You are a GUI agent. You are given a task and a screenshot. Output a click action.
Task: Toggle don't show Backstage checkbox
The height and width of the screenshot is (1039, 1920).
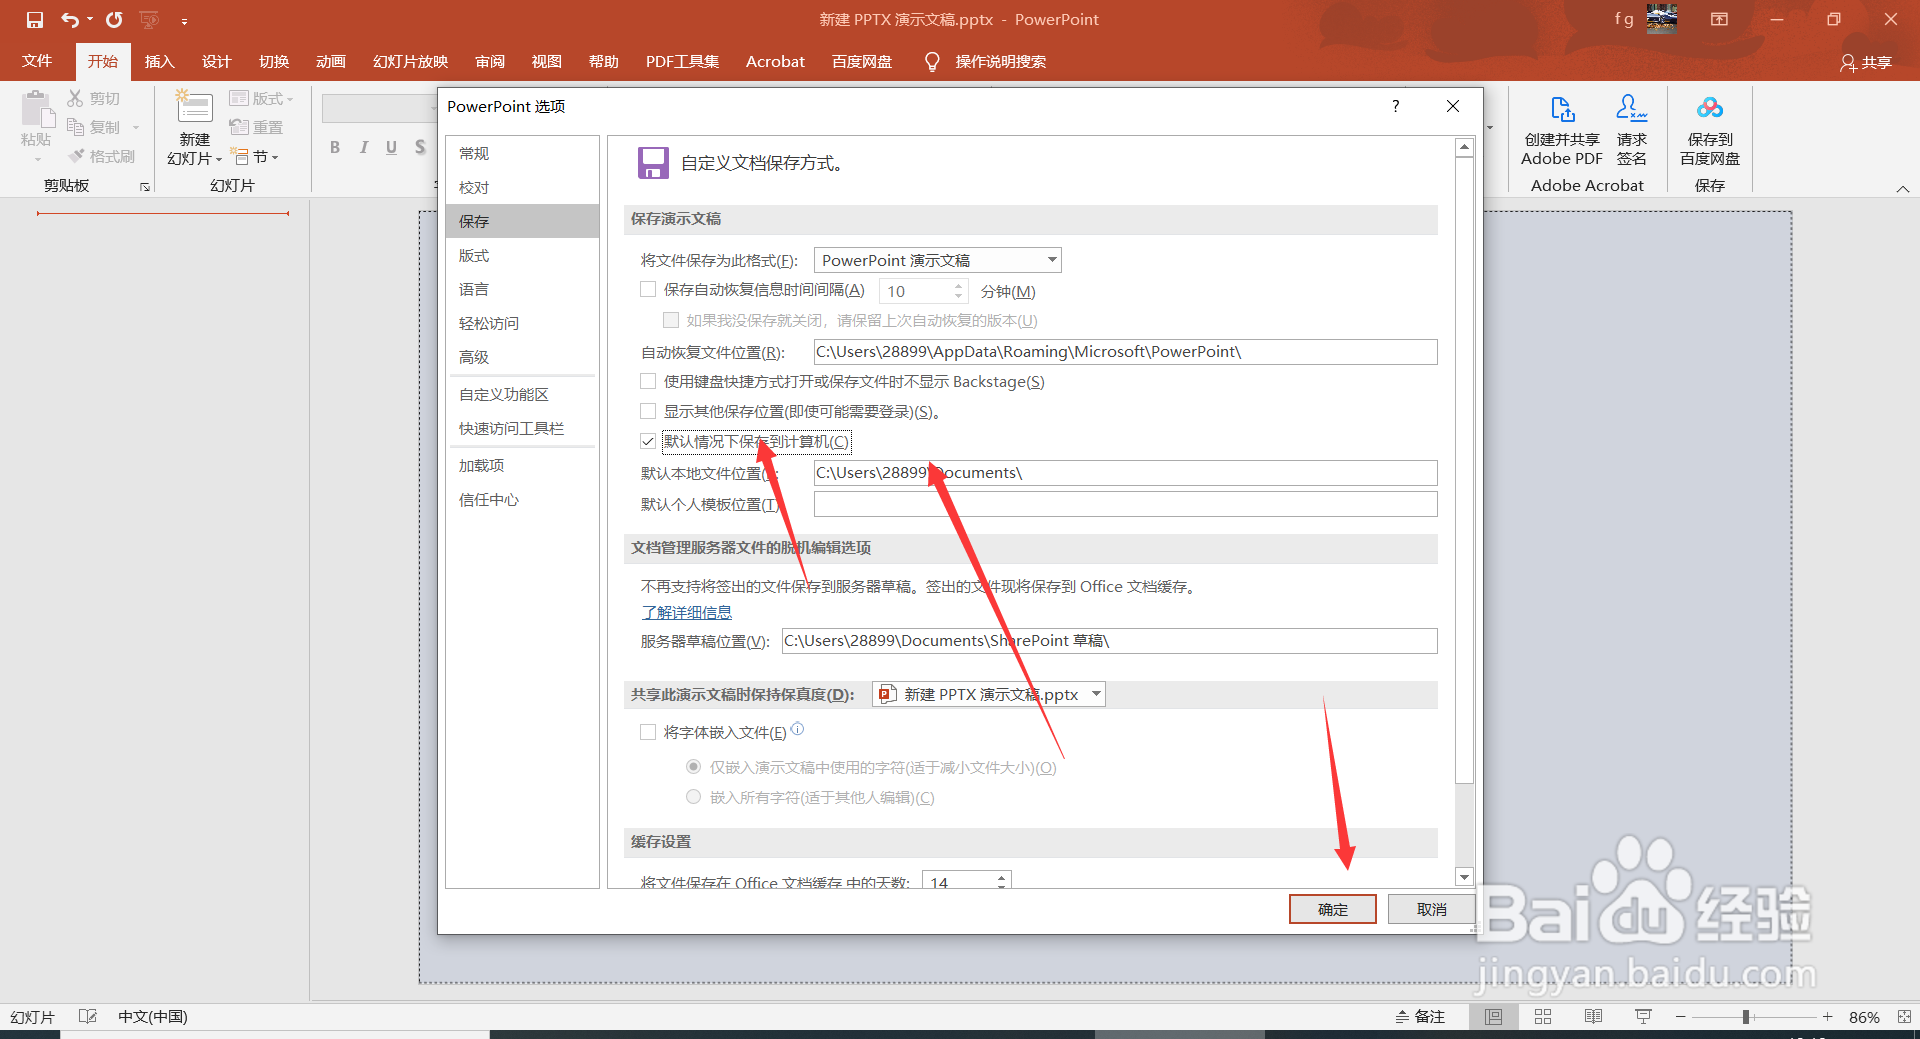tap(648, 381)
